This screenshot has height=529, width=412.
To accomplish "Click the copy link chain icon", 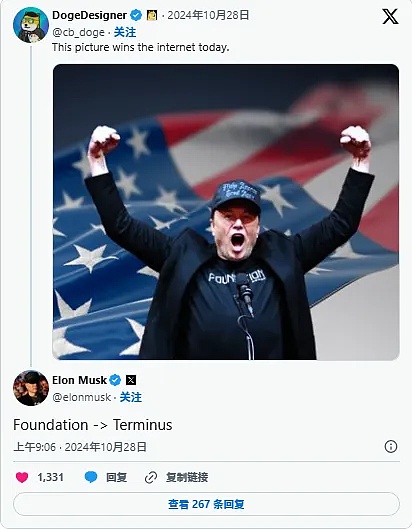I will point(151,477).
